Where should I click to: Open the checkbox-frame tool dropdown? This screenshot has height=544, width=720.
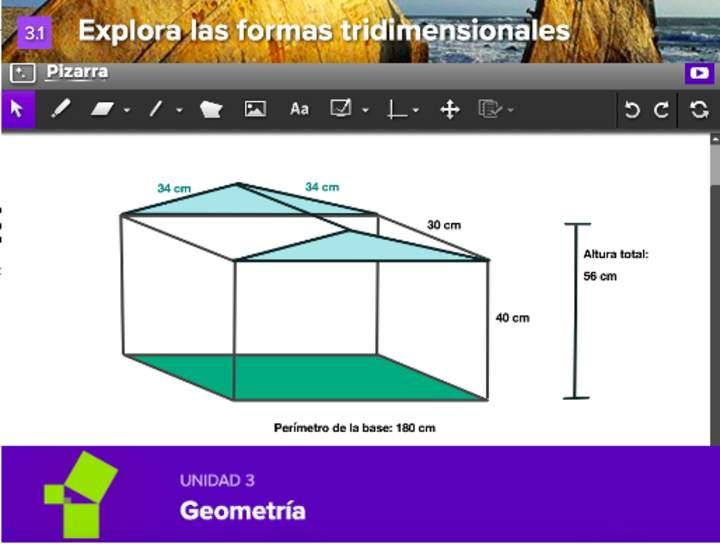click(365, 111)
